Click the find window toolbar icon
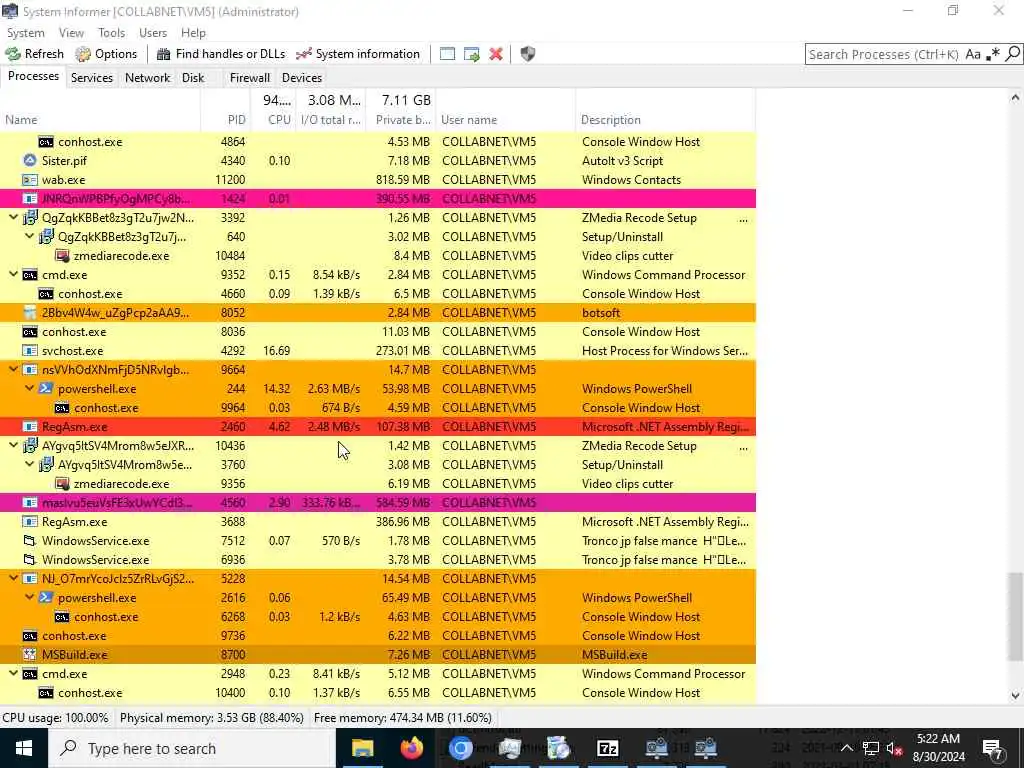1024x768 pixels. click(447, 54)
